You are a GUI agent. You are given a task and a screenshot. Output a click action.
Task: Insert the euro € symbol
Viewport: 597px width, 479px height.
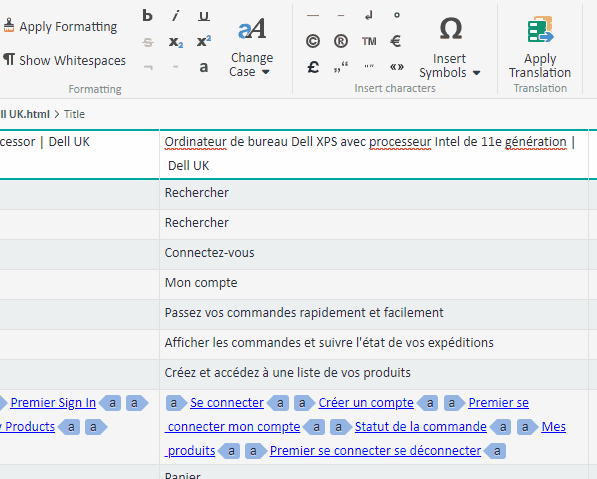pyautogui.click(x=396, y=41)
